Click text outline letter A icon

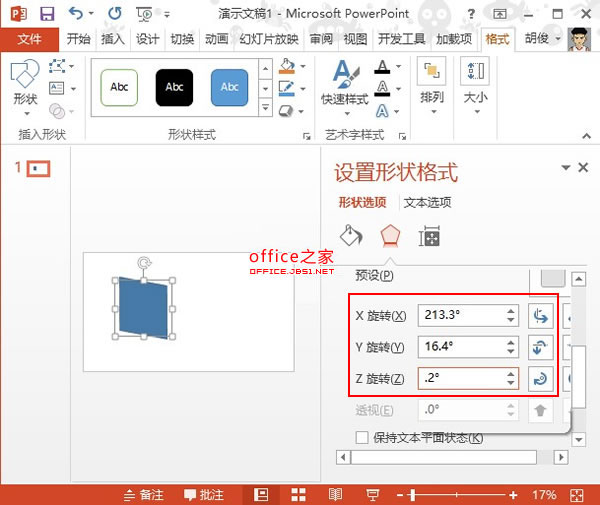click(x=382, y=89)
